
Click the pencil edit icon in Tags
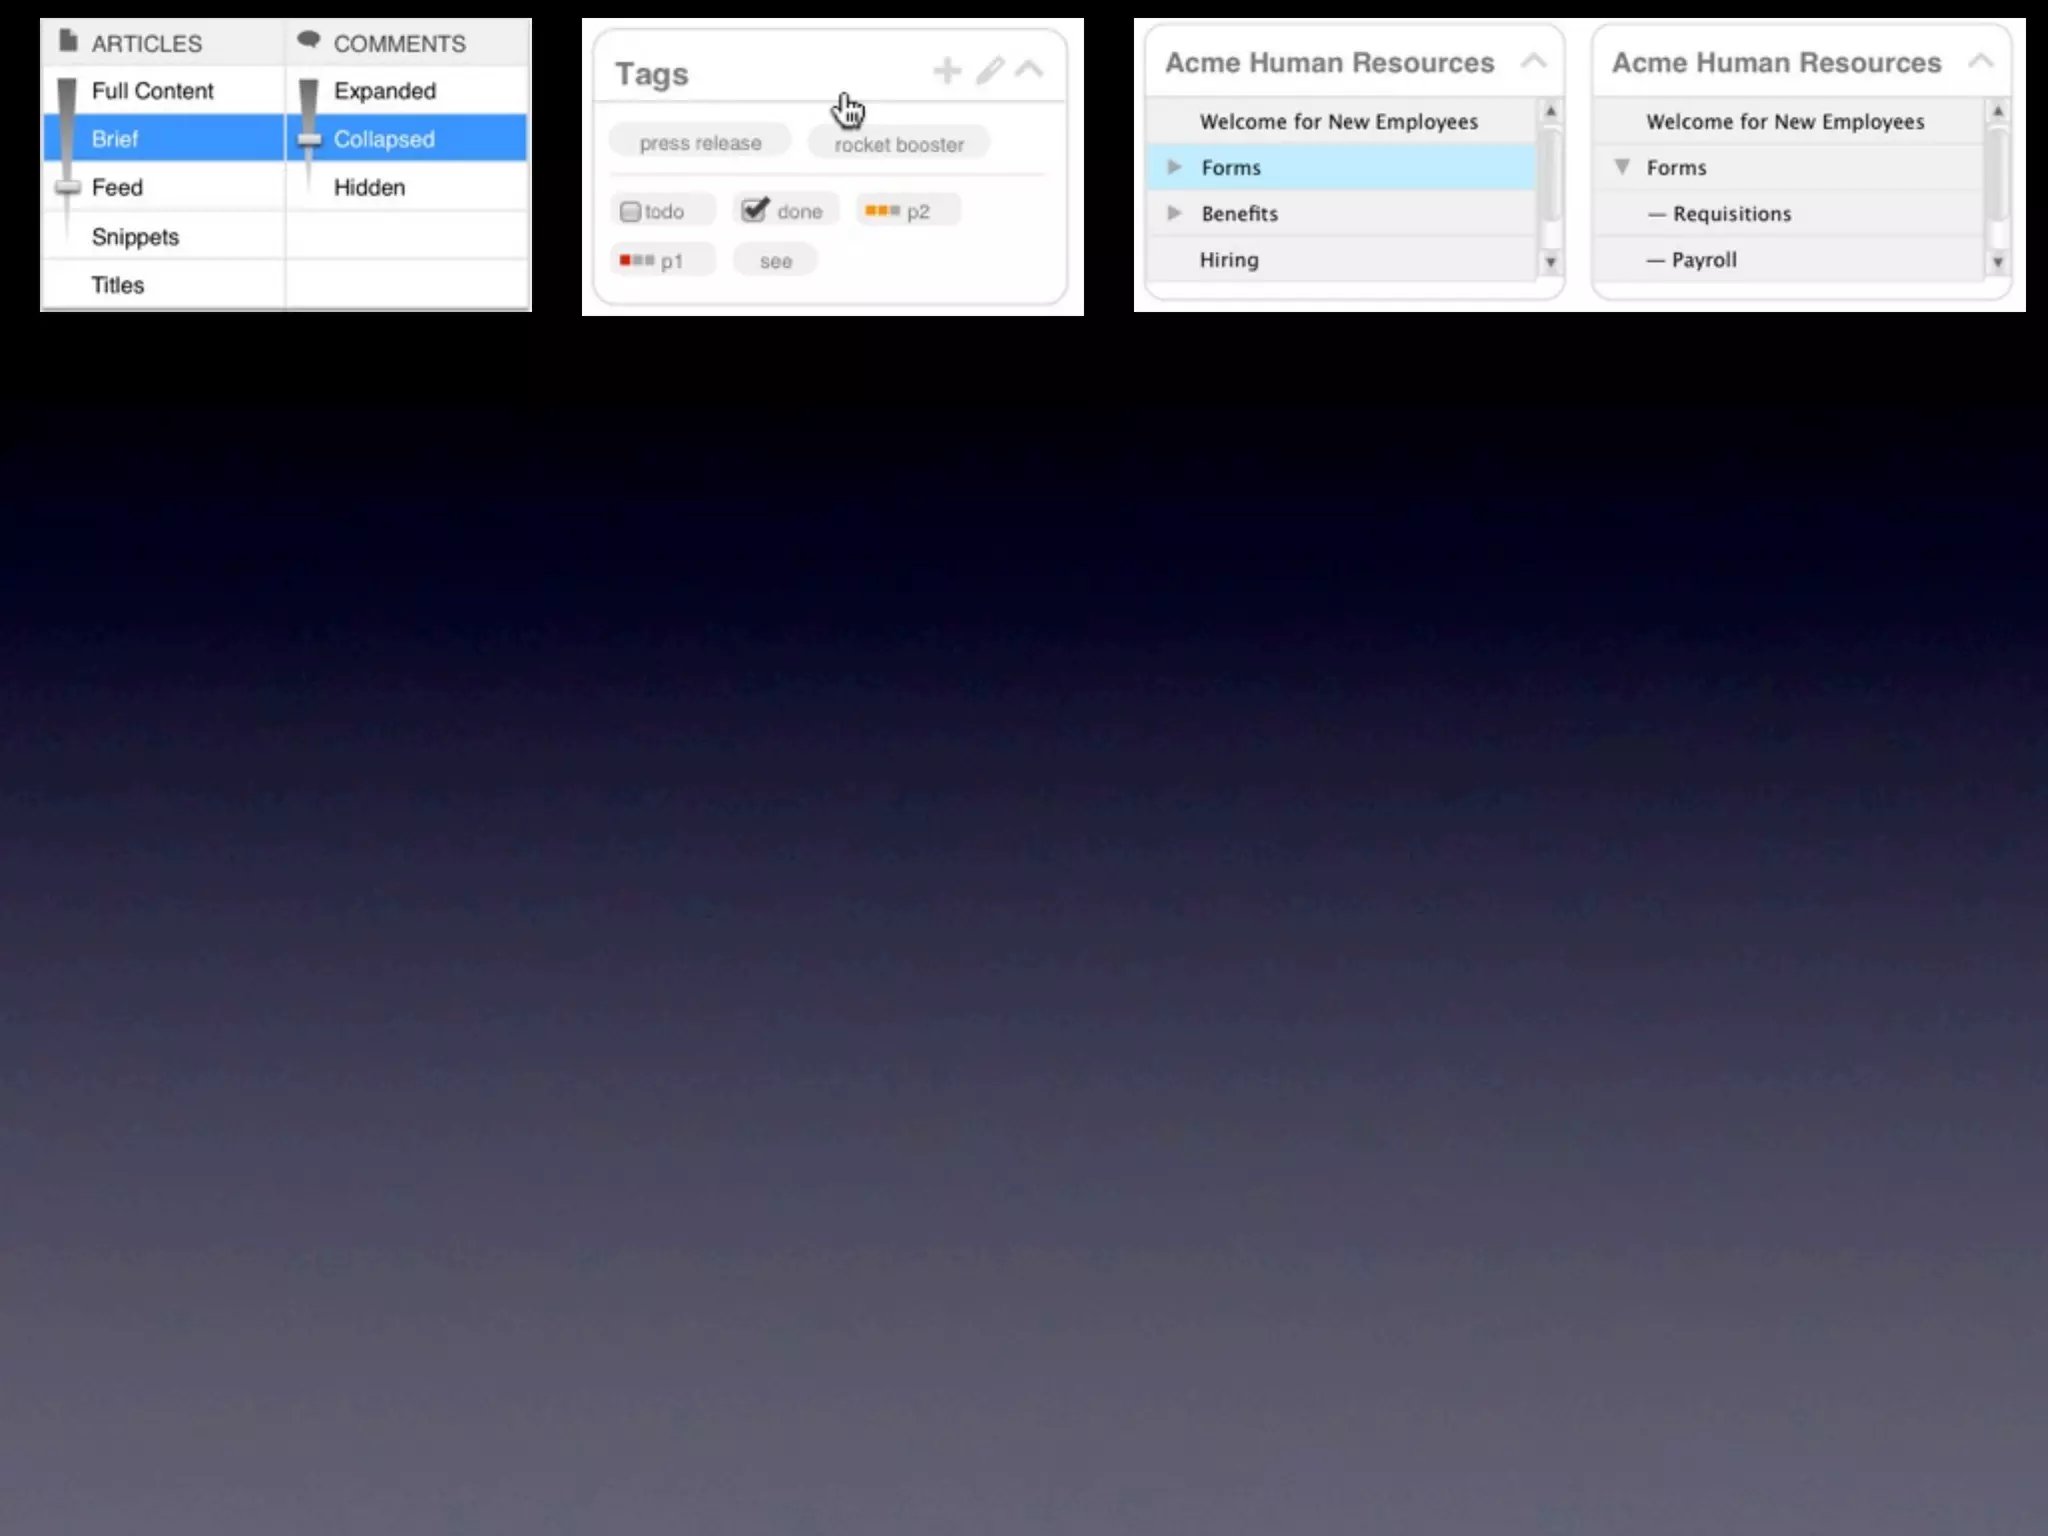[989, 71]
